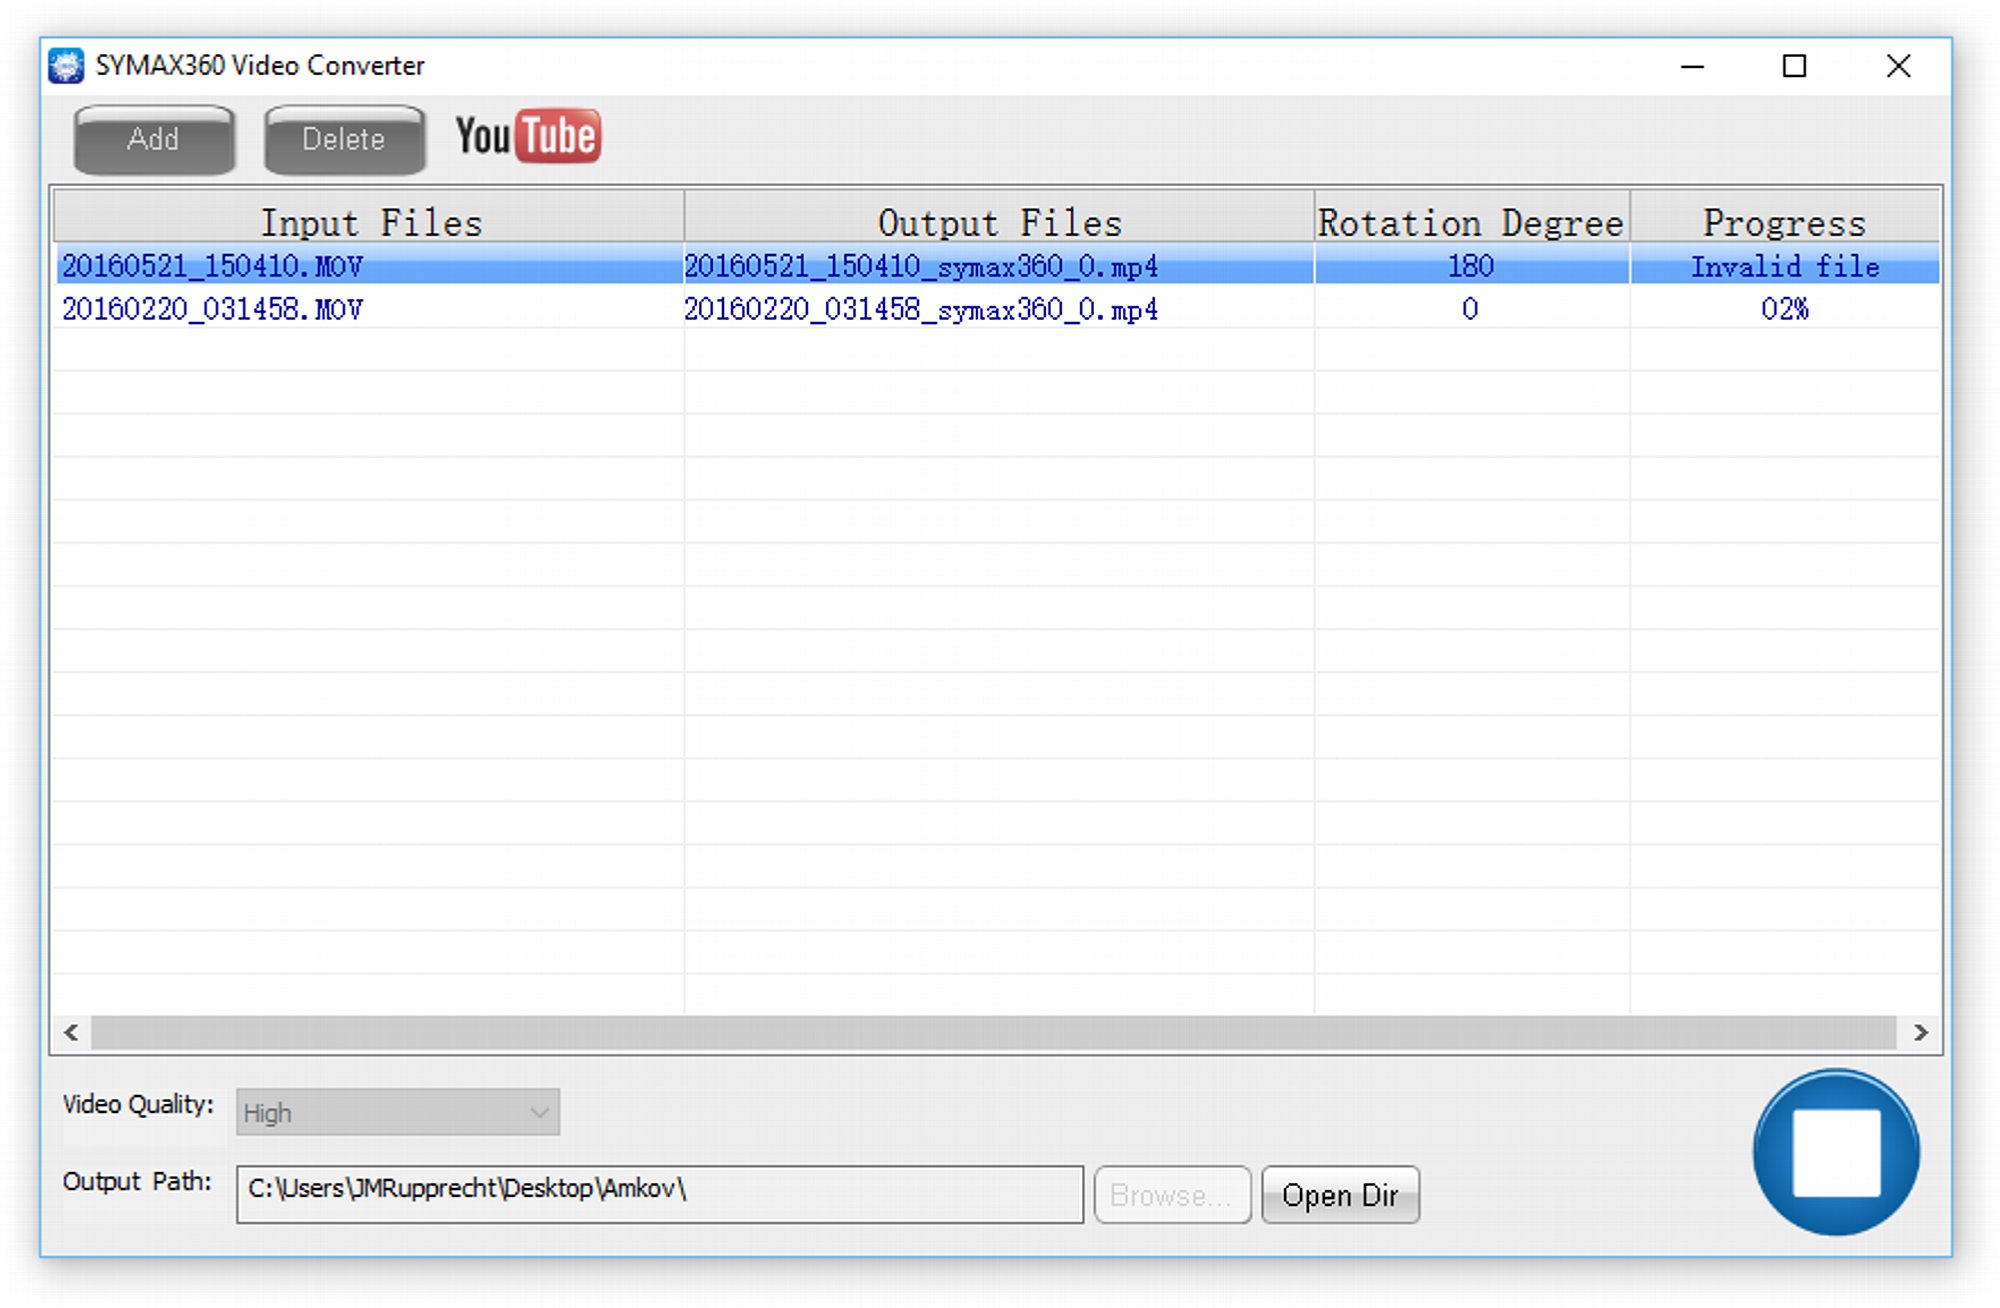Select the 20160521_150410.MOV input row
This screenshot has width=2000, height=1308.
point(212,266)
